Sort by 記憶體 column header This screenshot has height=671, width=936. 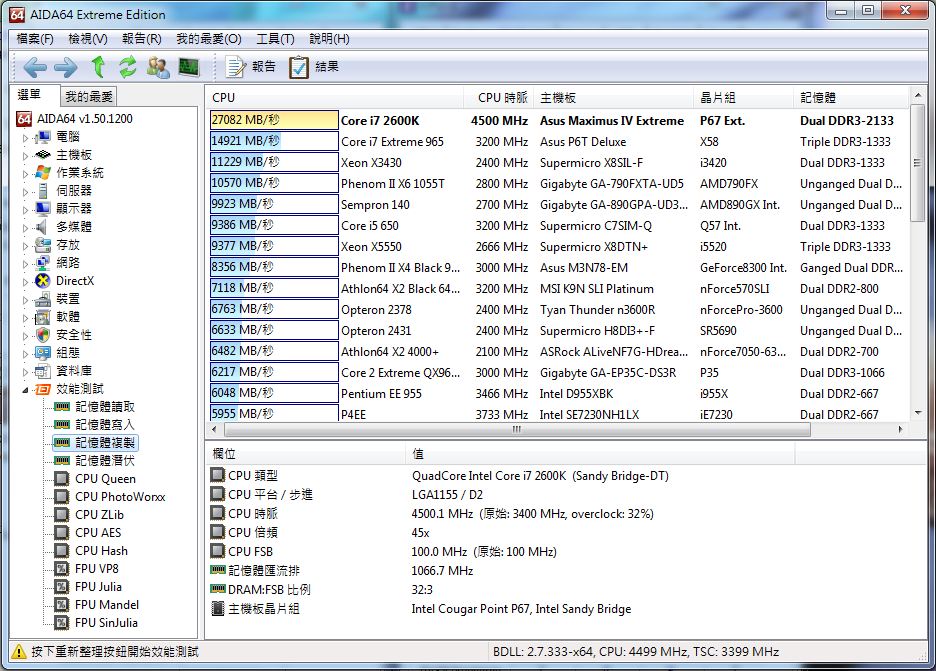pyautogui.click(x=850, y=98)
